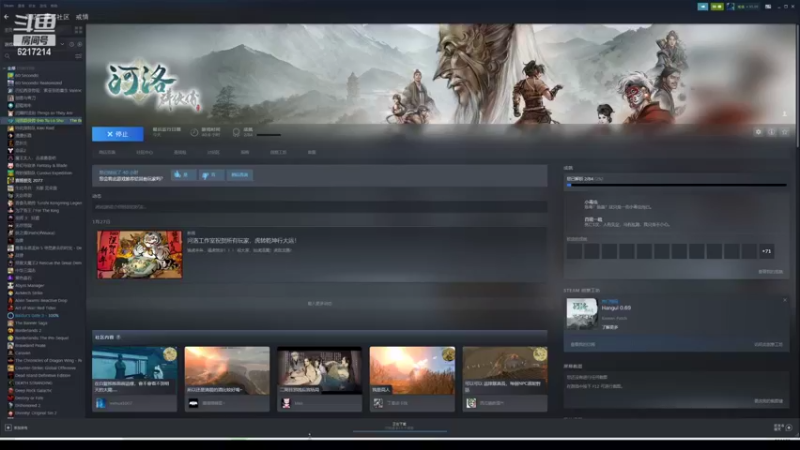Open Friends & Chat icon at bottom-right
This screenshot has width=800, height=450.
789,427
